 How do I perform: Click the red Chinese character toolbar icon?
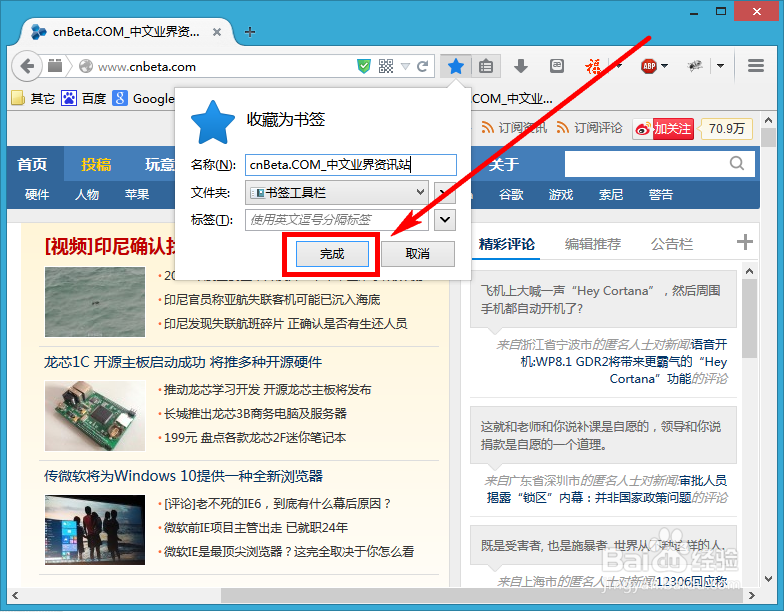pyautogui.click(x=593, y=66)
